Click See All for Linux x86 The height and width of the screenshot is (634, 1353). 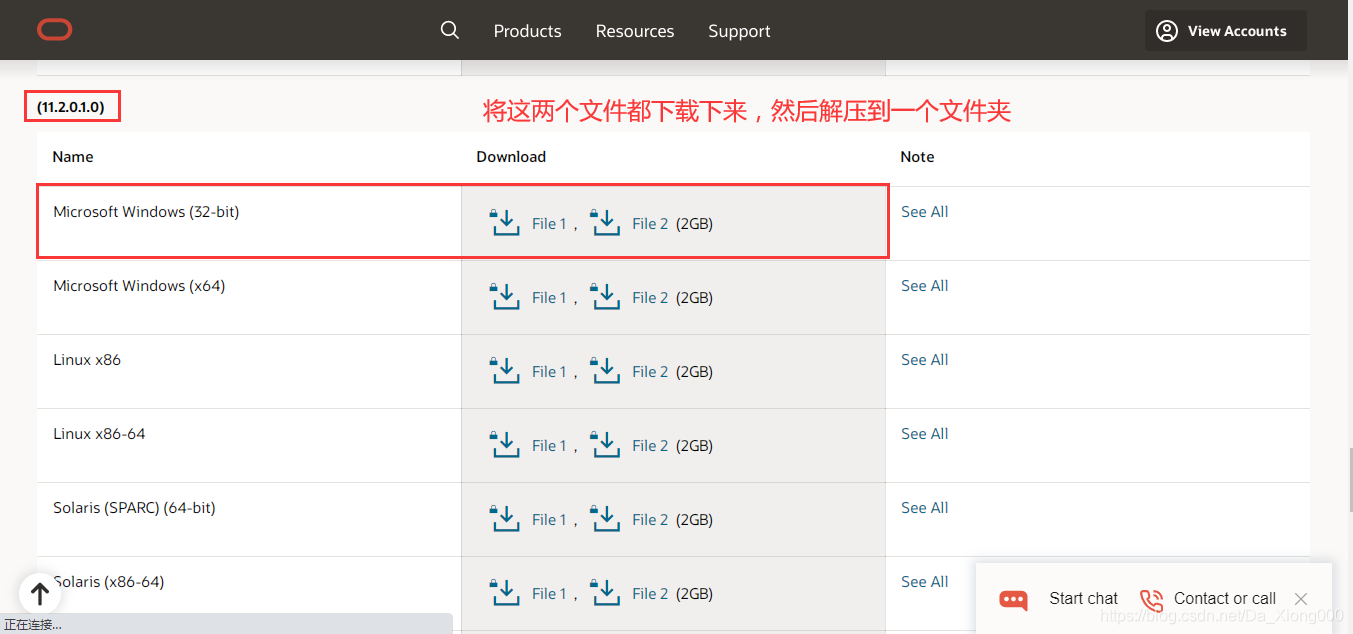click(x=924, y=360)
